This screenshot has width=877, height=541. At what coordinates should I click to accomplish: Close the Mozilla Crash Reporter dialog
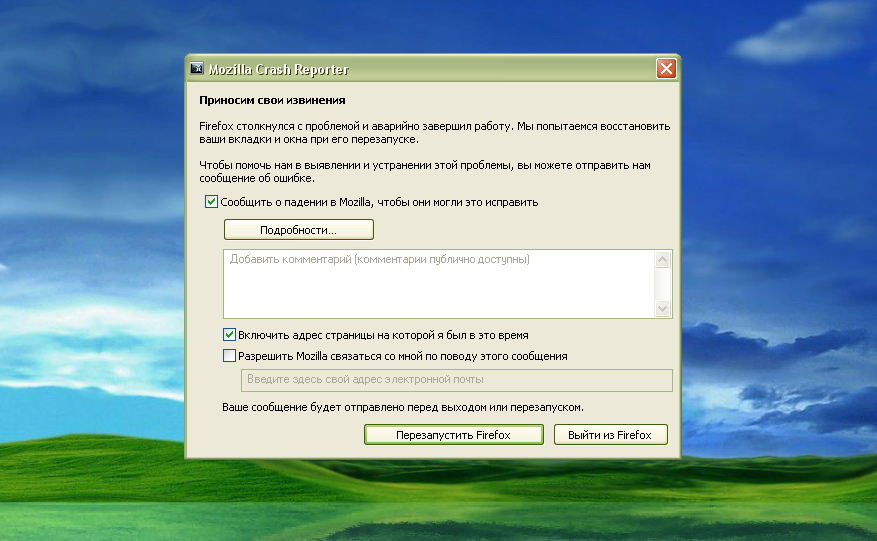tap(666, 69)
